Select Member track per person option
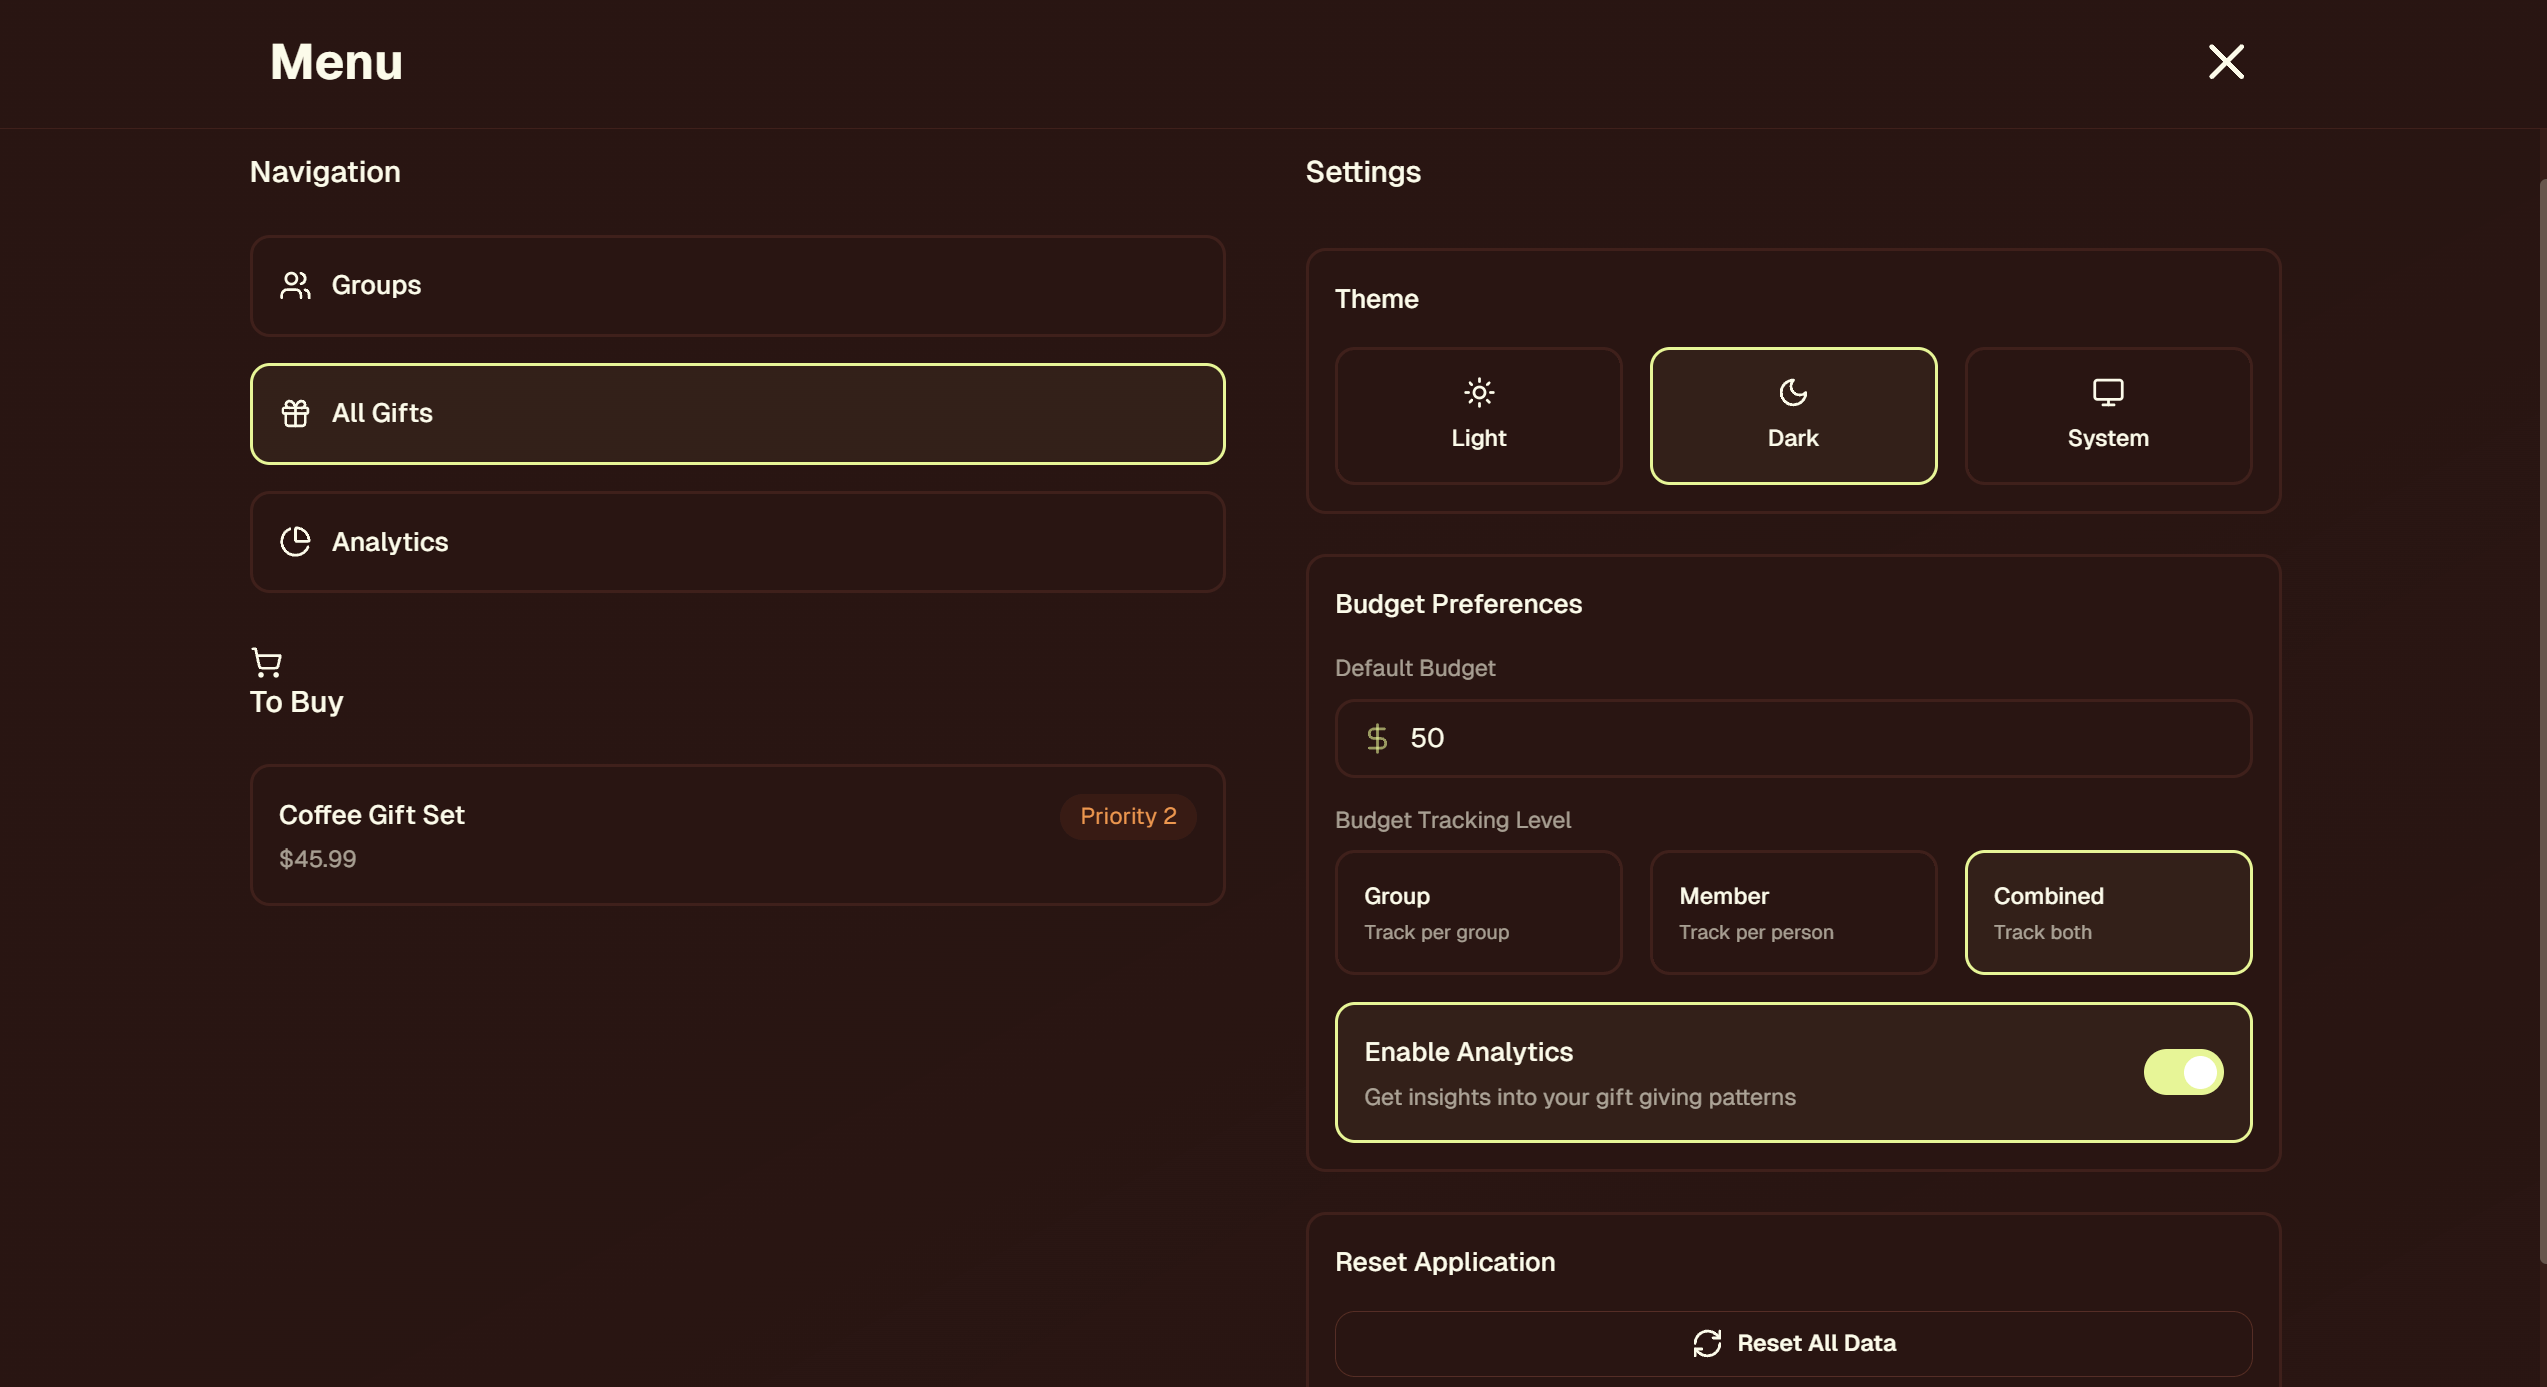Image resolution: width=2547 pixels, height=1387 pixels. click(x=1792, y=912)
